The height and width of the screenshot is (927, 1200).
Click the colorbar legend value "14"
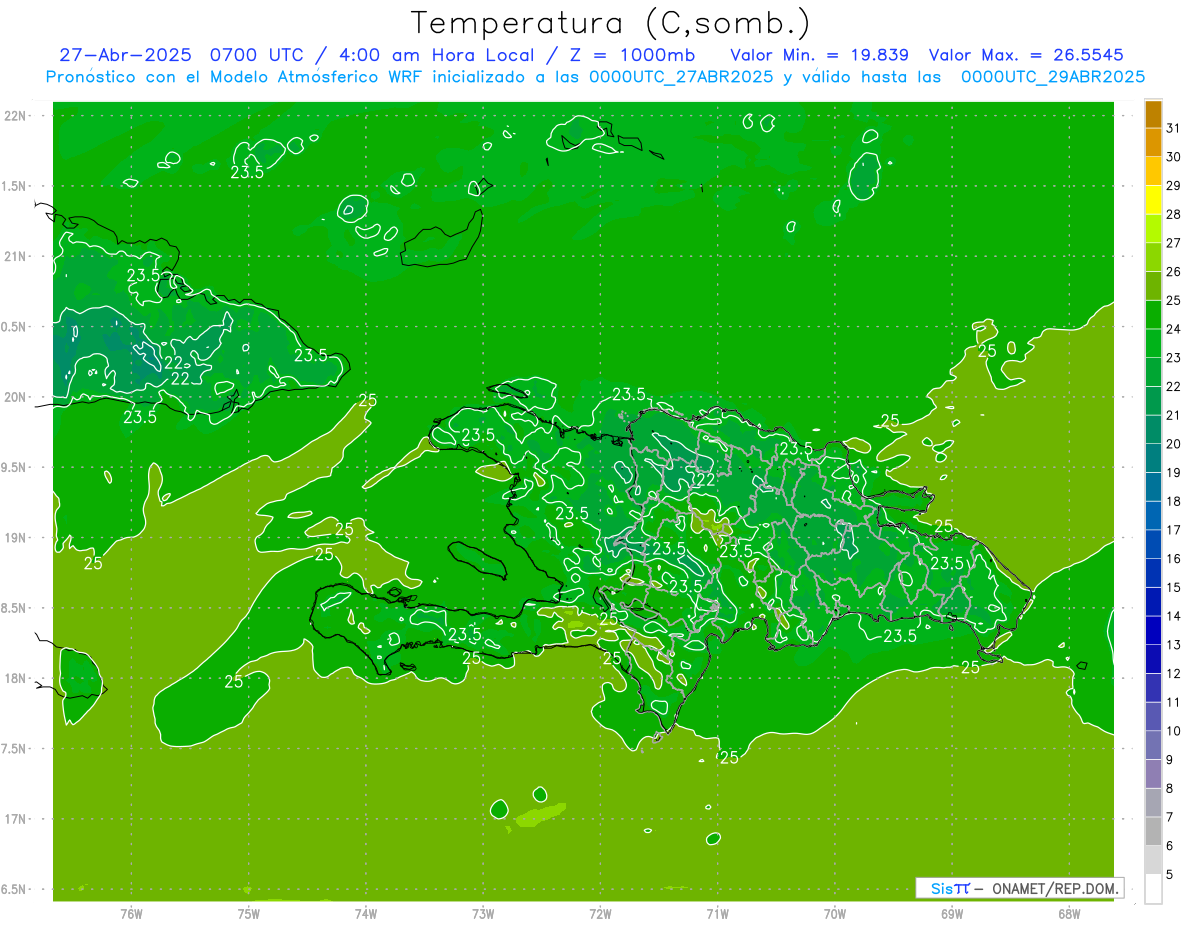coord(1174,616)
